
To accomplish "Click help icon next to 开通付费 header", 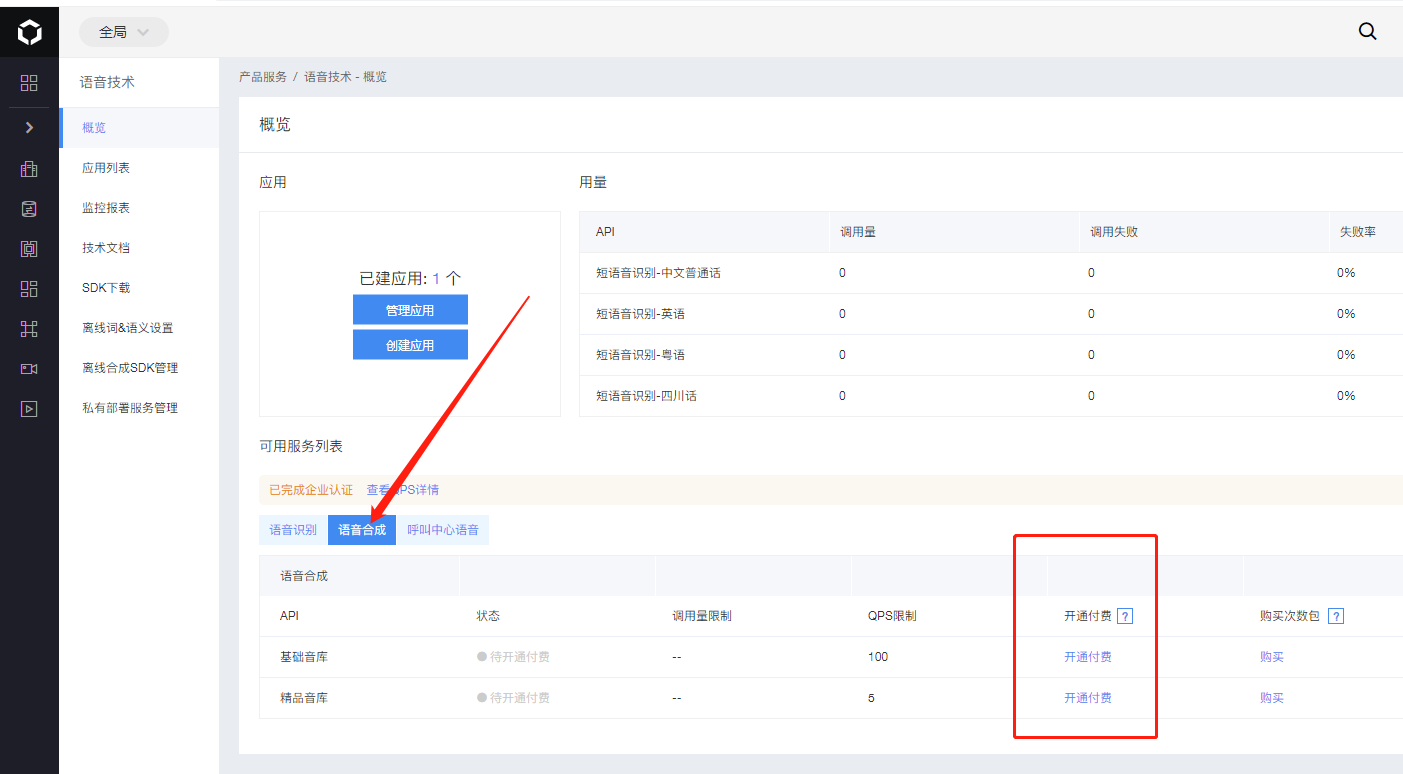I will (1125, 616).
